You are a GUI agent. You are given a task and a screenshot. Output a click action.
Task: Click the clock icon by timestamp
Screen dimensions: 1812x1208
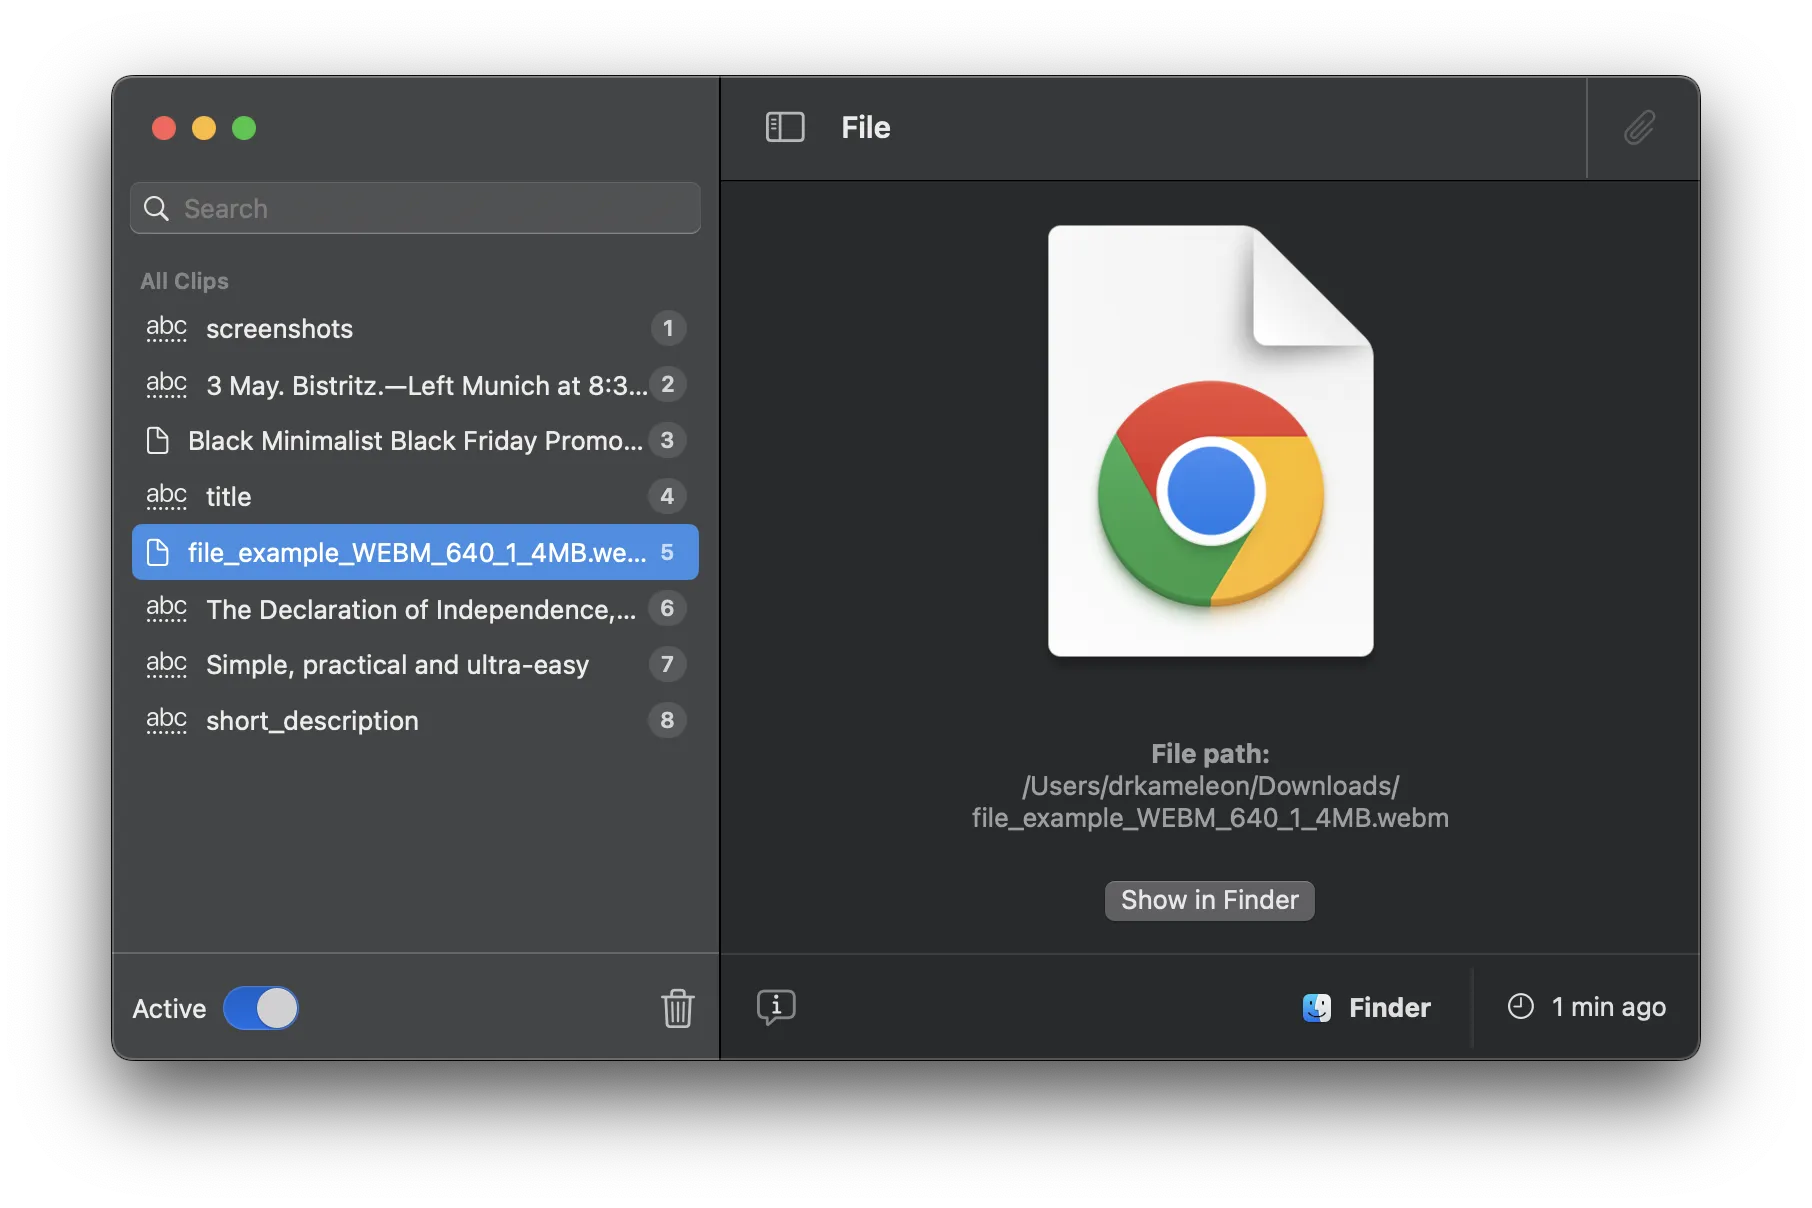click(x=1520, y=1006)
